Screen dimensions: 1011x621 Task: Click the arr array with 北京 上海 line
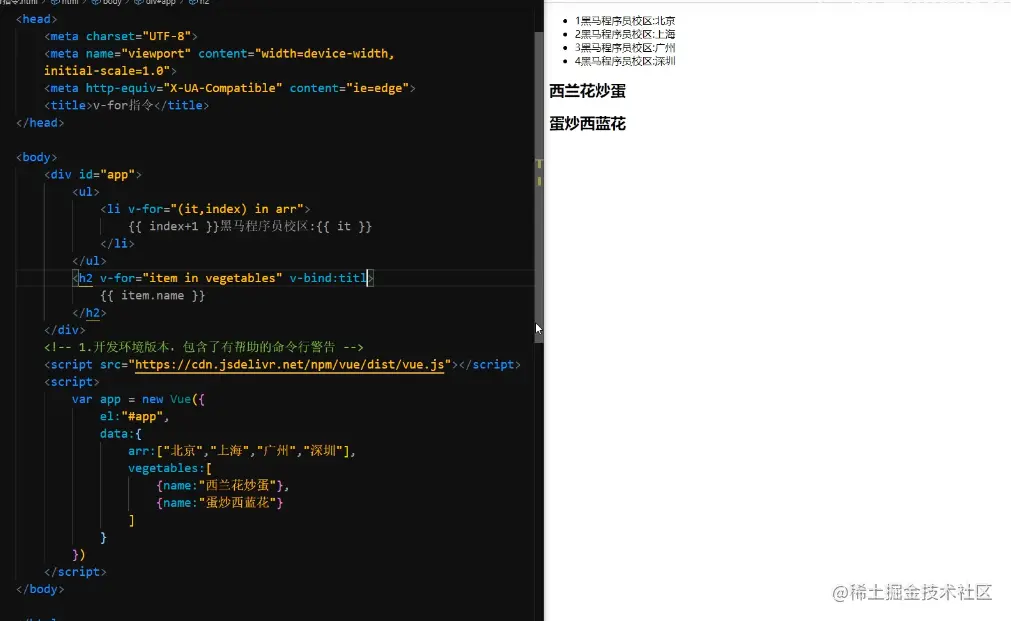click(242, 451)
